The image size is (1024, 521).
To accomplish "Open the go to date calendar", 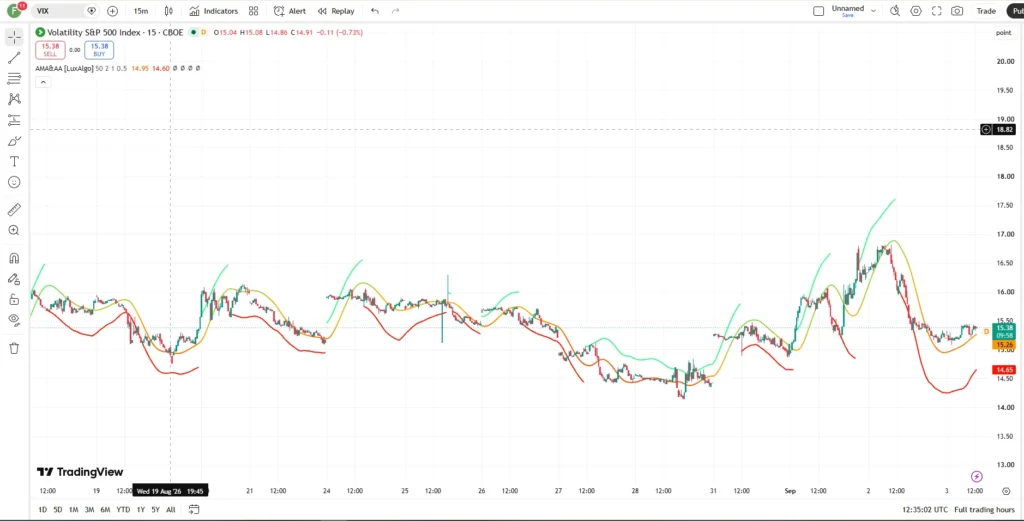I will 194,509.
